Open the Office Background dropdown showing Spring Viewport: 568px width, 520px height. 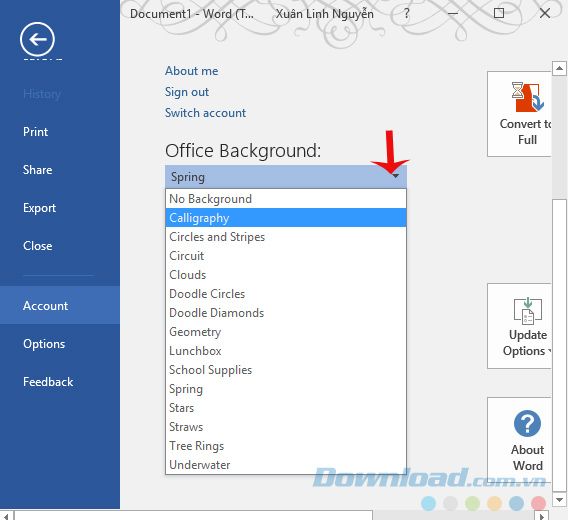286,177
